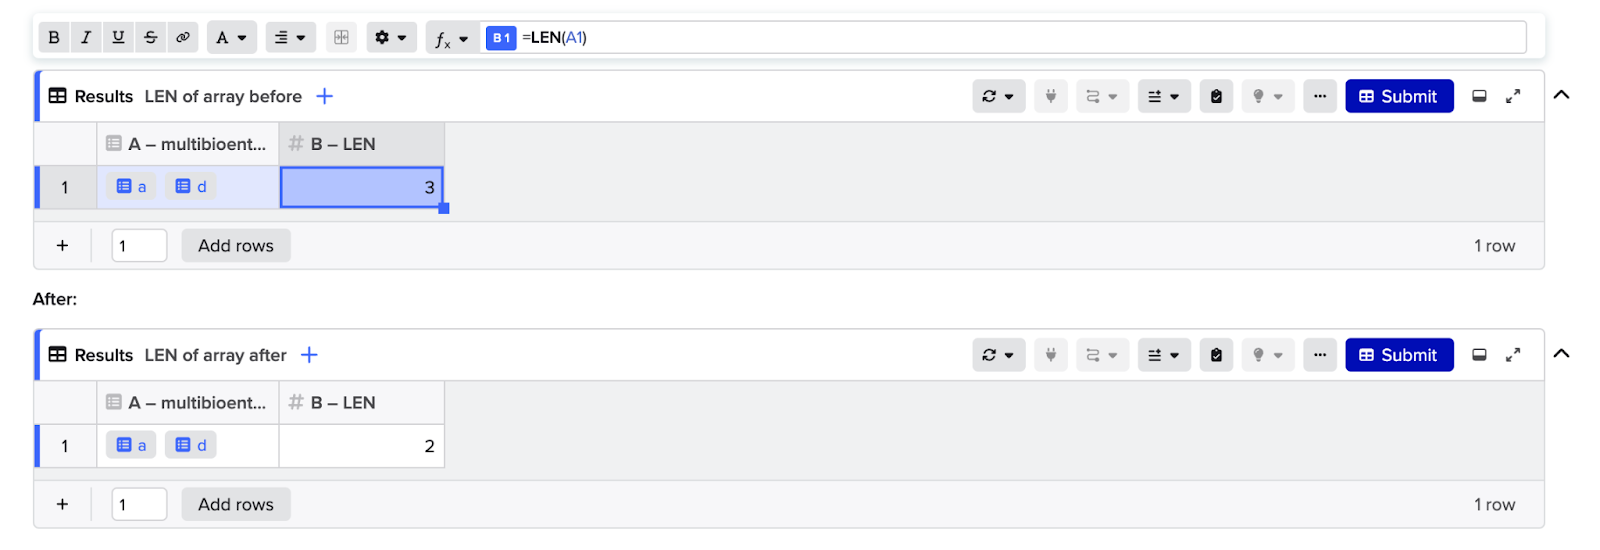Open the gear settings dropdown
Image resolution: width=1600 pixels, height=550 pixels.
(x=391, y=38)
